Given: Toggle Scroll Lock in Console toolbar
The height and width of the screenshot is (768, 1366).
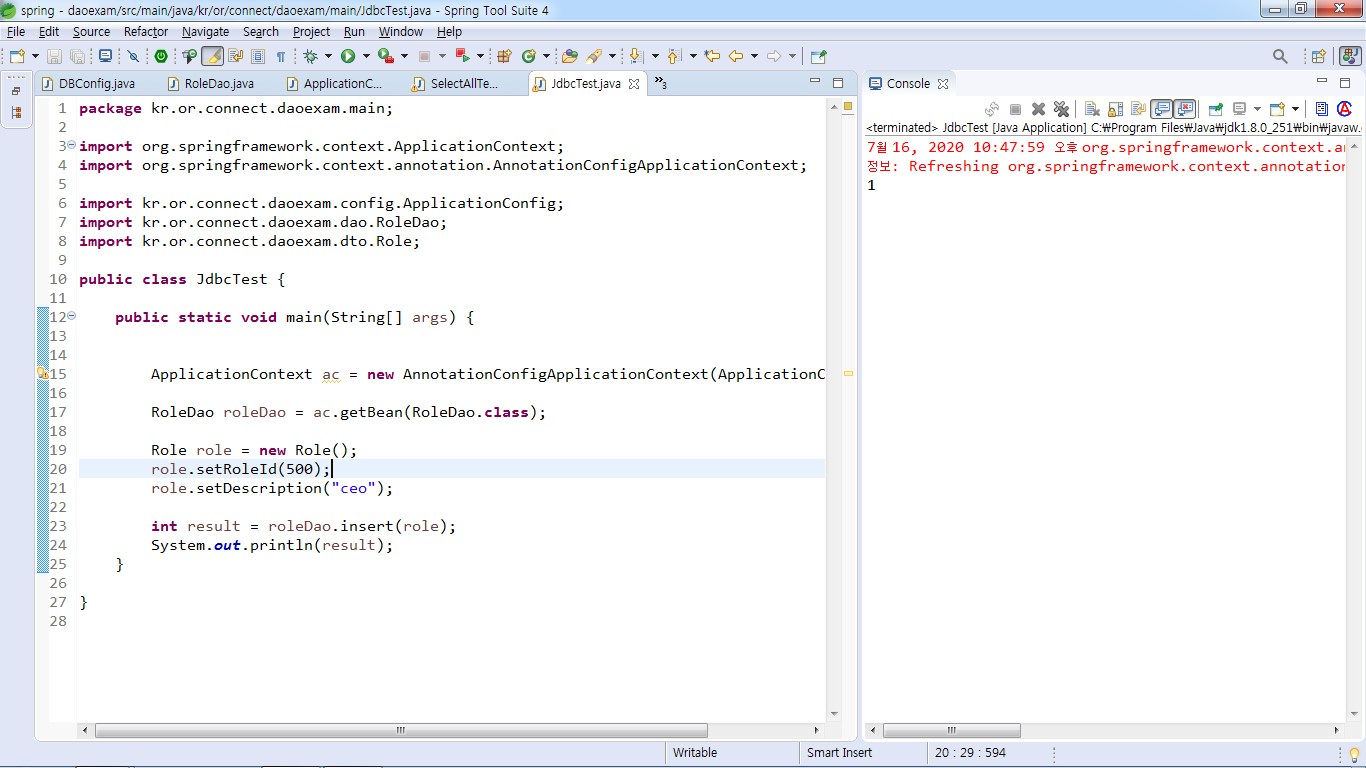Looking at the screenshot, I should coord(1115,109).
